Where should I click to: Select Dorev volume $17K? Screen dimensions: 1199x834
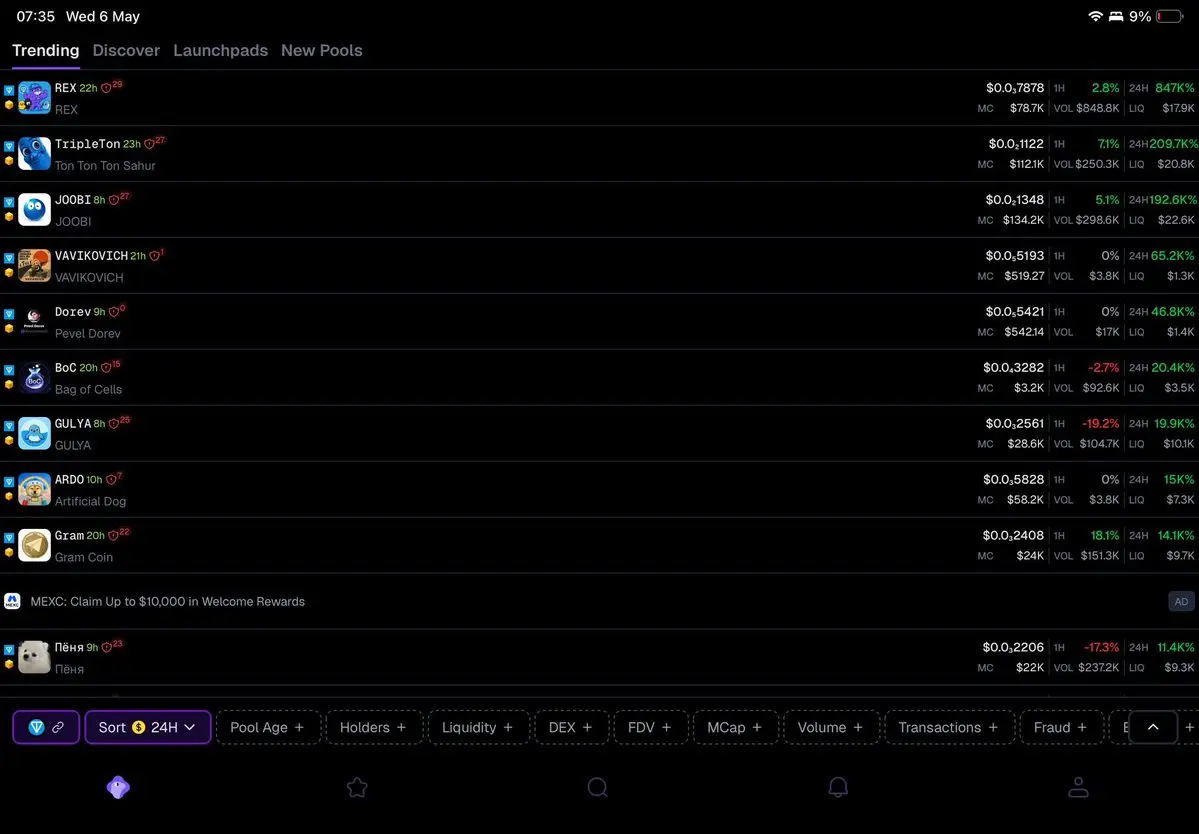click(x=1106, y=332)
